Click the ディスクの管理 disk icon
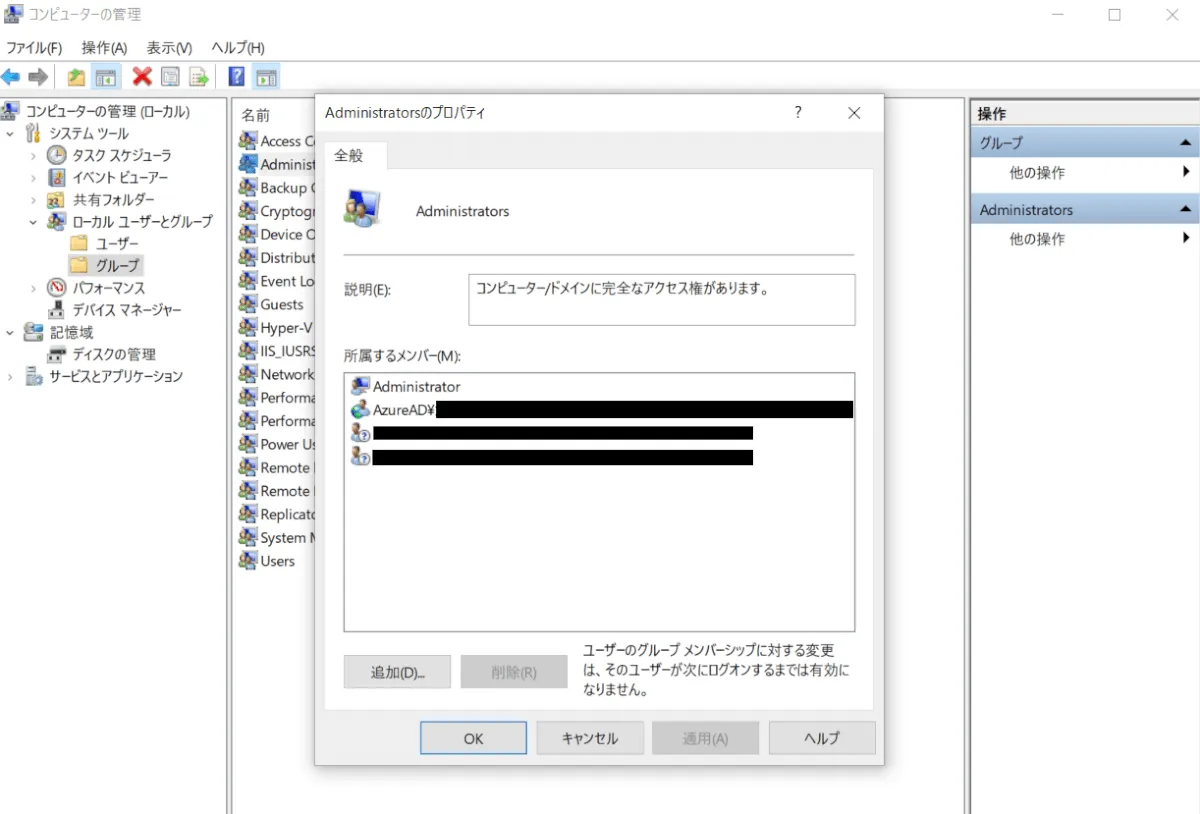The height and width of the screenshot is (814, 1200). pos(57,354)
